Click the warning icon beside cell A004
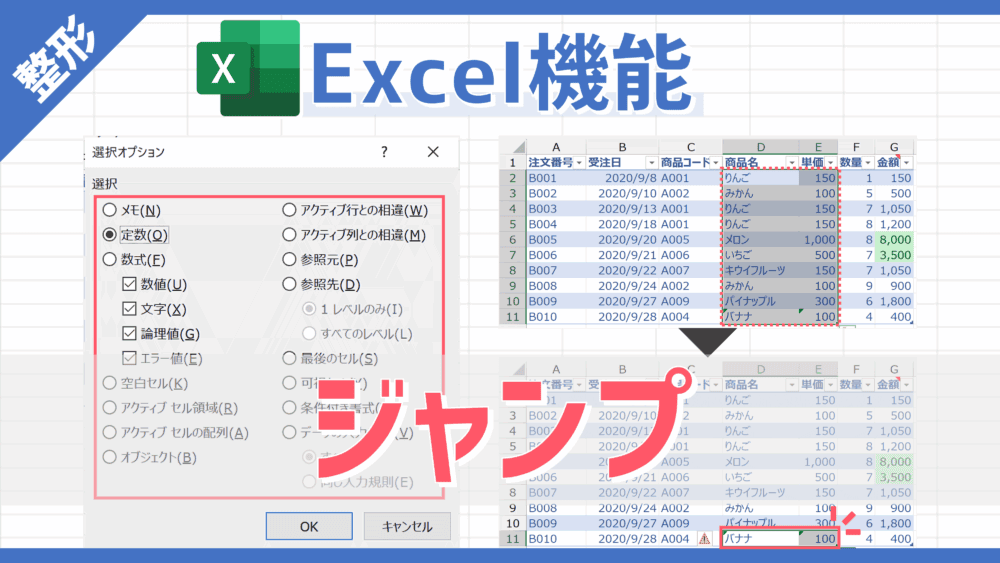1000x563 pixels. [x=705, y=538]
